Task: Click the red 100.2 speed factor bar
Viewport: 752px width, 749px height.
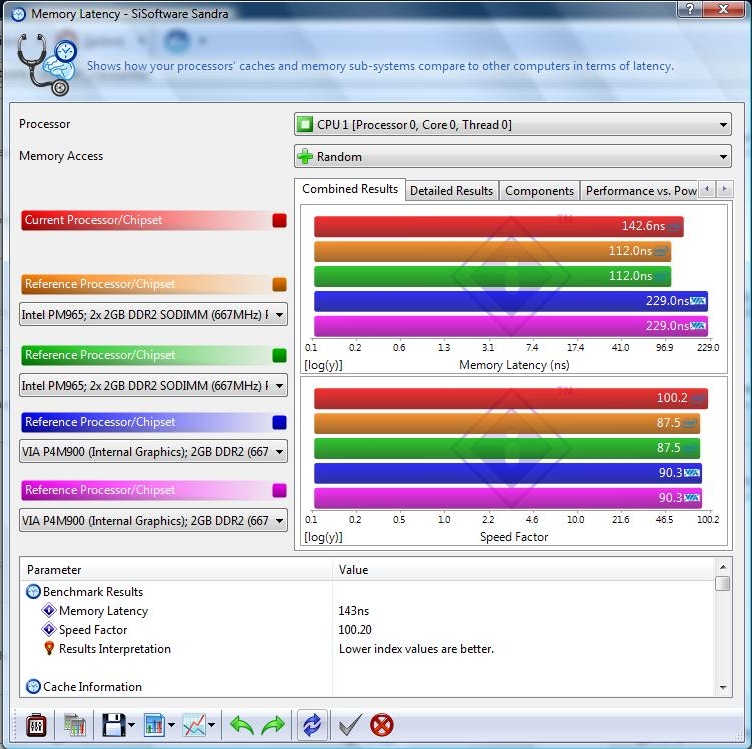Action: point(511,398)
